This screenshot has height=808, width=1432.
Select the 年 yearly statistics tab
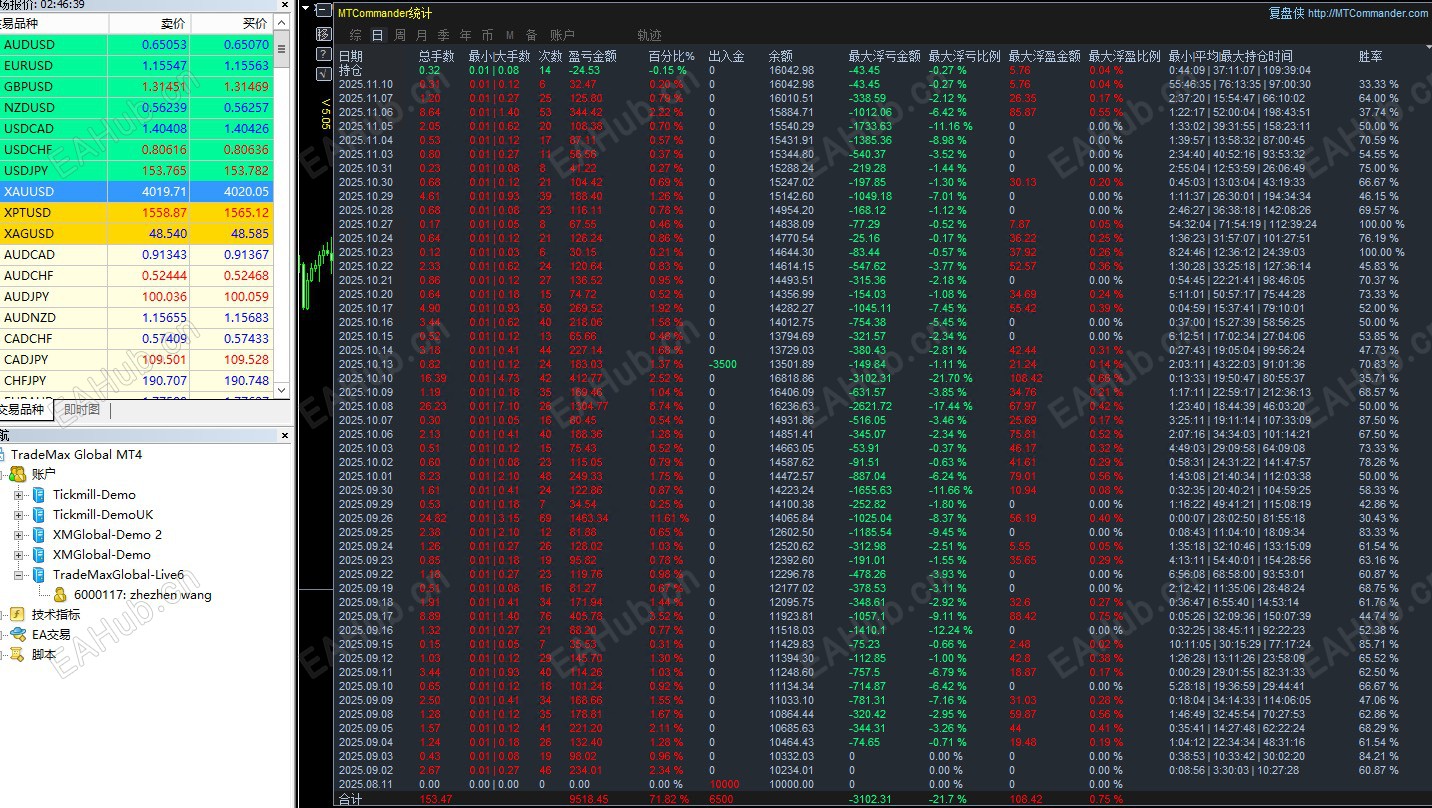[465, 35]
